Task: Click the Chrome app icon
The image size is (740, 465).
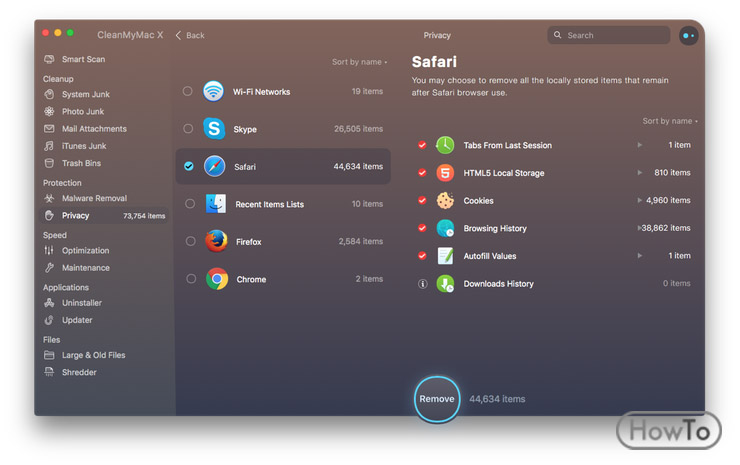Action: (217, 279)
